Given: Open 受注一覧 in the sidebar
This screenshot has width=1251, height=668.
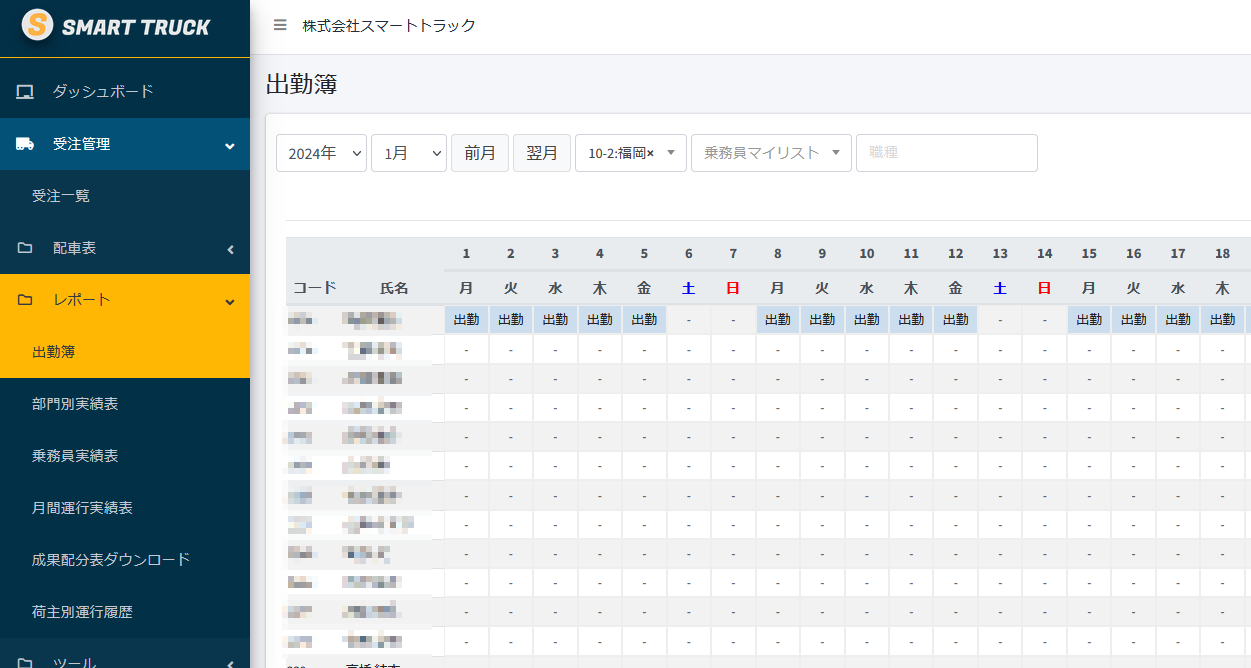Looking at the screenshot, I should pyautogui.click(x=61, y=196).
